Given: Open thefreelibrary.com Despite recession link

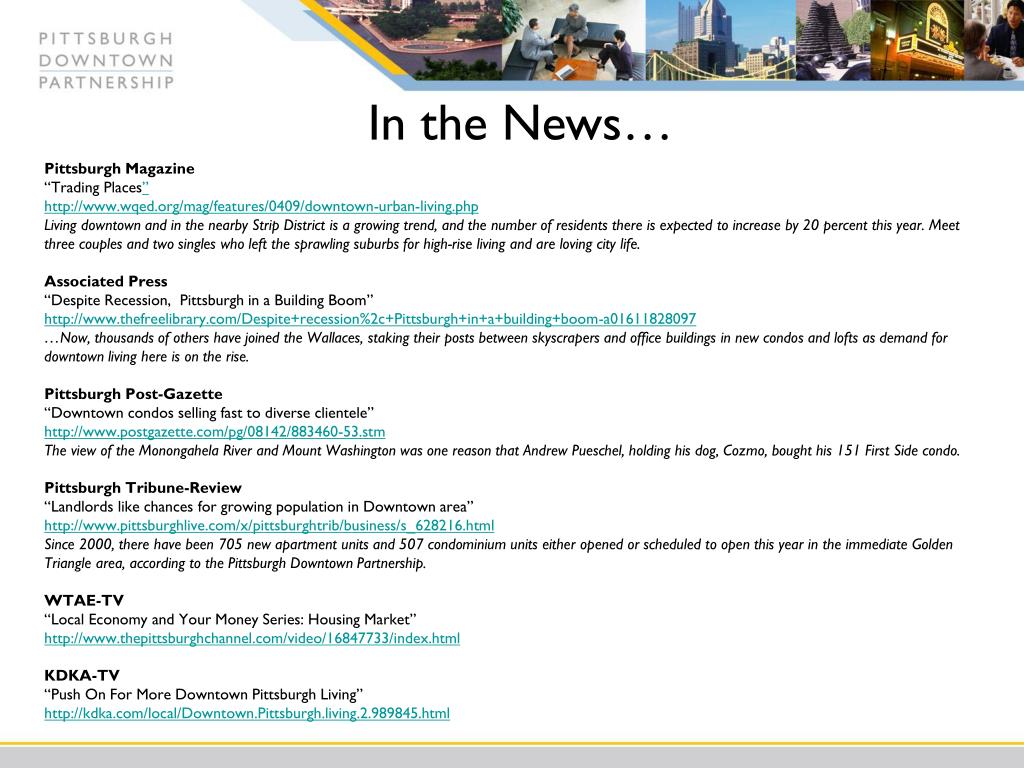Looking at the screenshot, I should (370, 319).
